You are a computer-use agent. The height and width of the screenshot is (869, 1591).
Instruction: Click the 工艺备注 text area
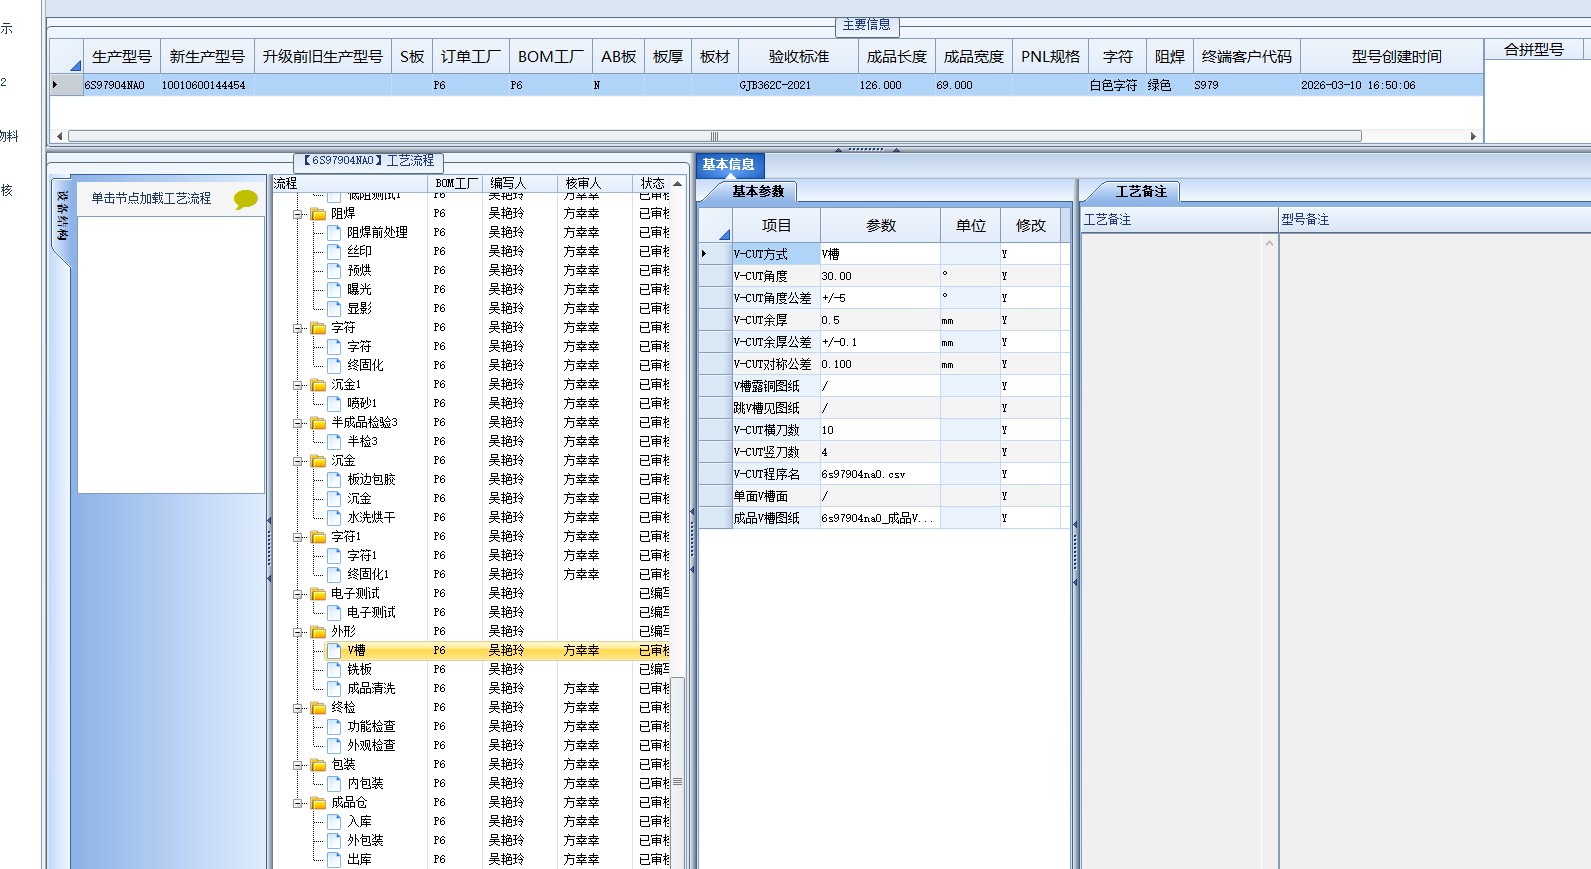point(1172,550)
